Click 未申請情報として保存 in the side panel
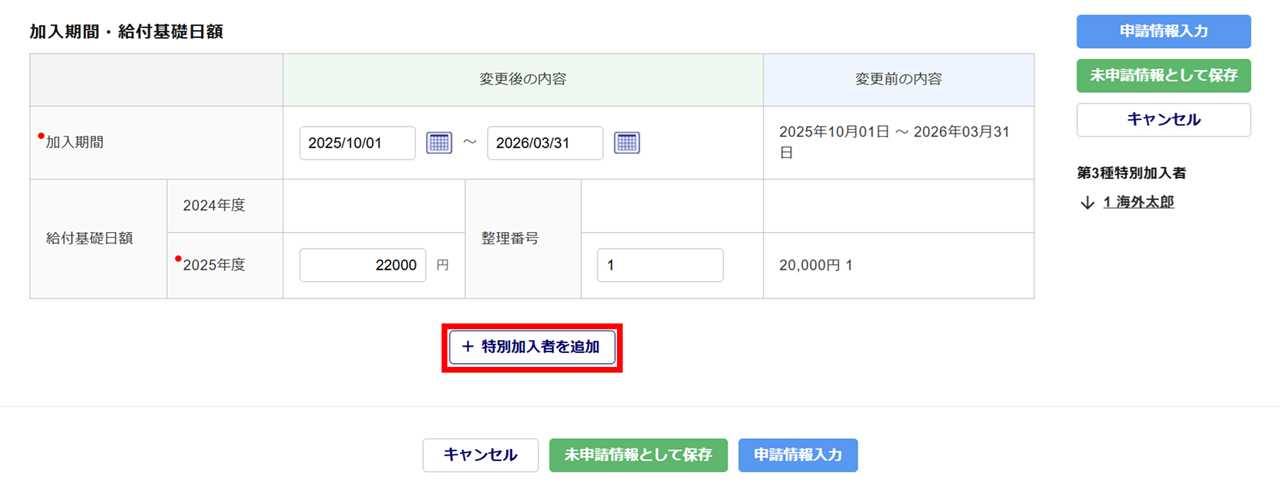Image resolution: width=1280 pixels, height=489 pixels. pyautogui.click(x=1163, y=76)
